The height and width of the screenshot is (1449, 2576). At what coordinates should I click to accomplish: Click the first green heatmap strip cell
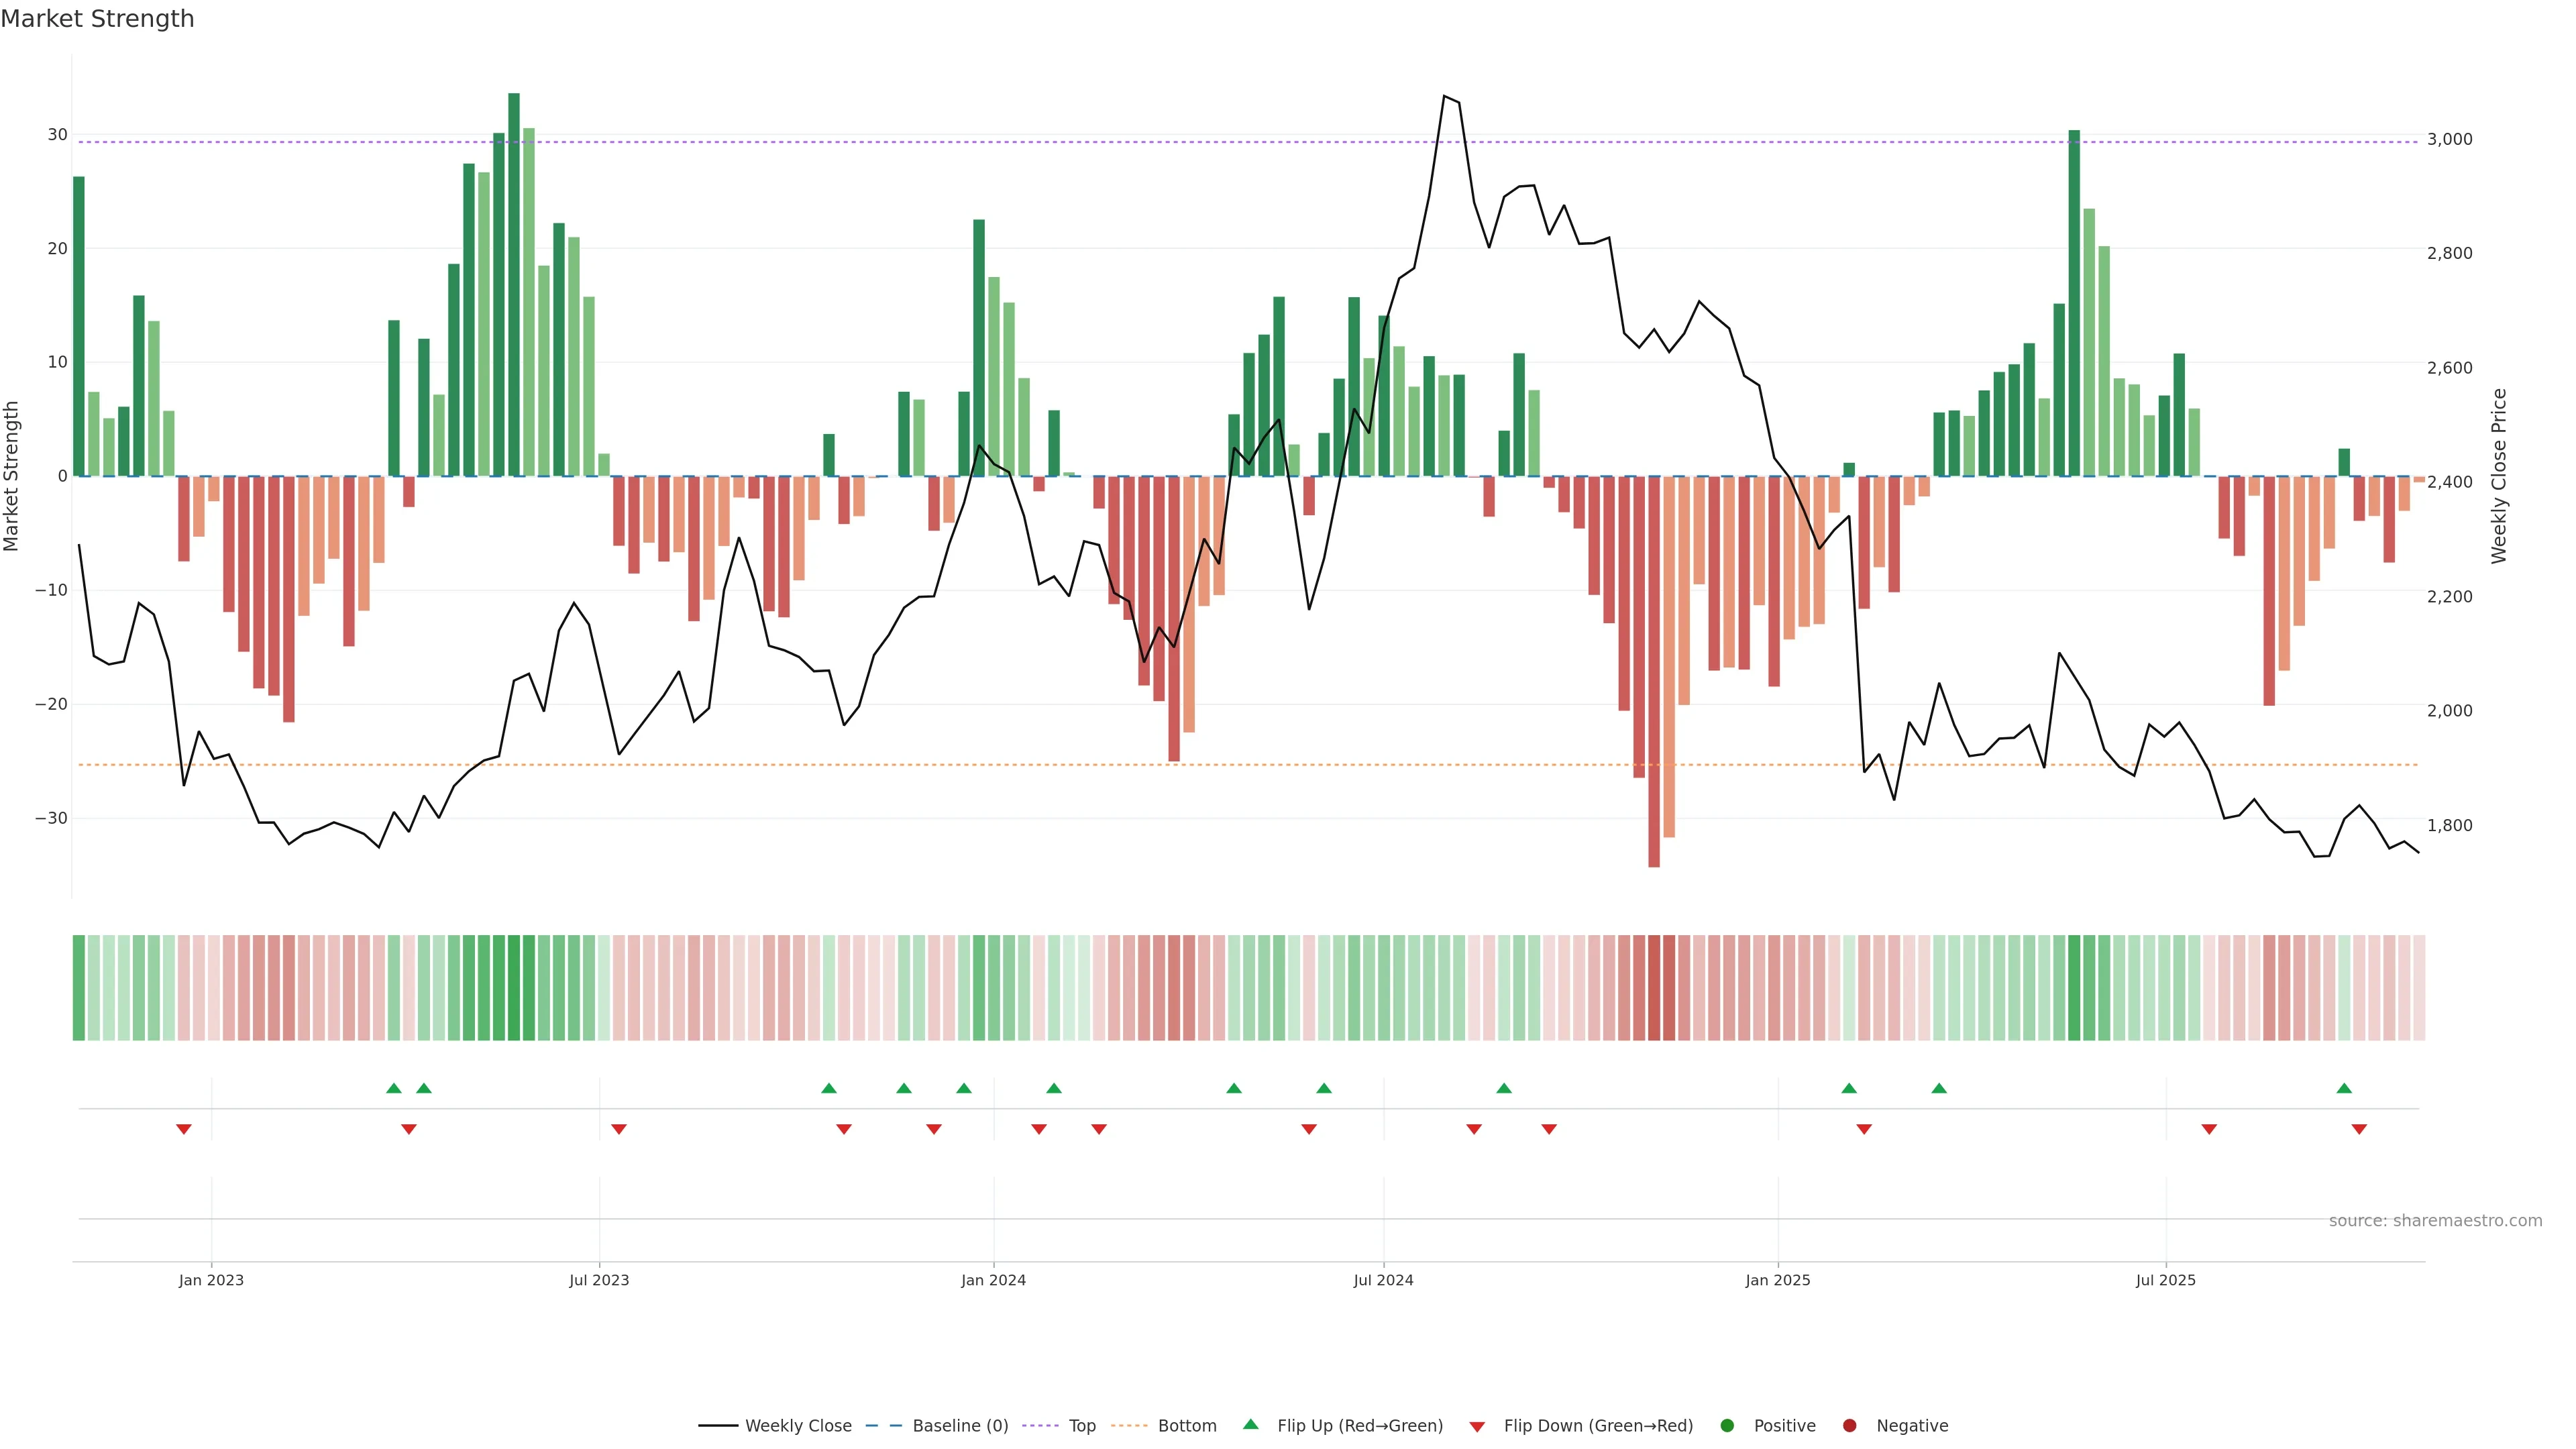pyautogui.click(x=79, y=987)
